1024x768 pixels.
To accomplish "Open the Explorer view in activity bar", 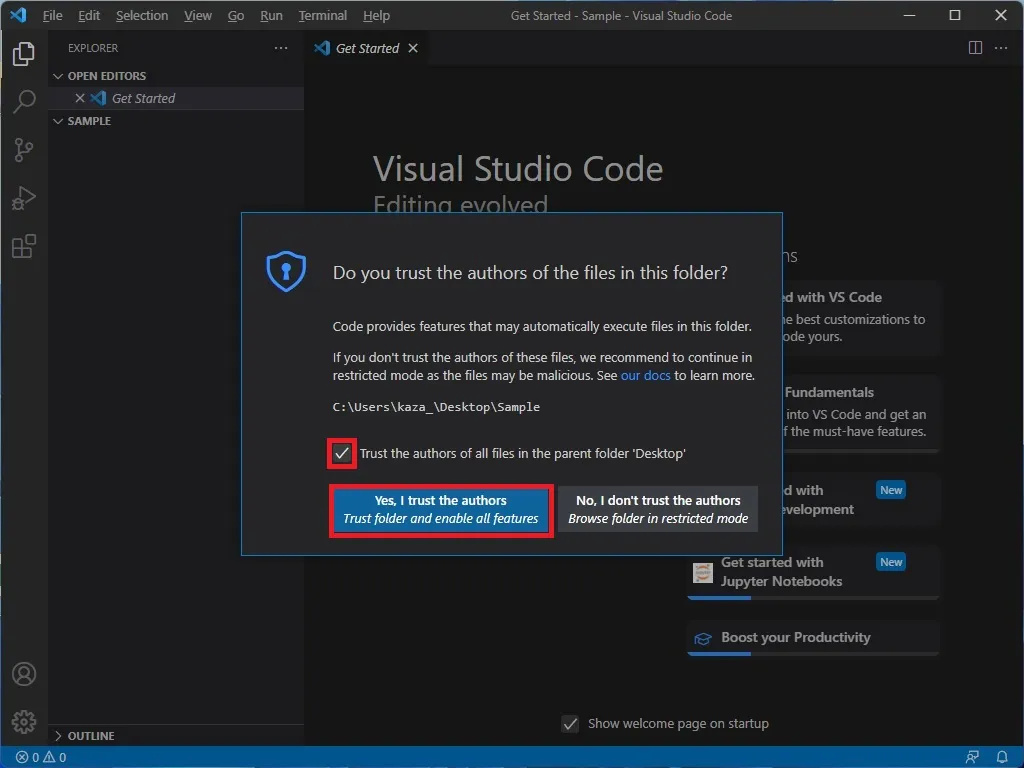I will tap(24, 54).
